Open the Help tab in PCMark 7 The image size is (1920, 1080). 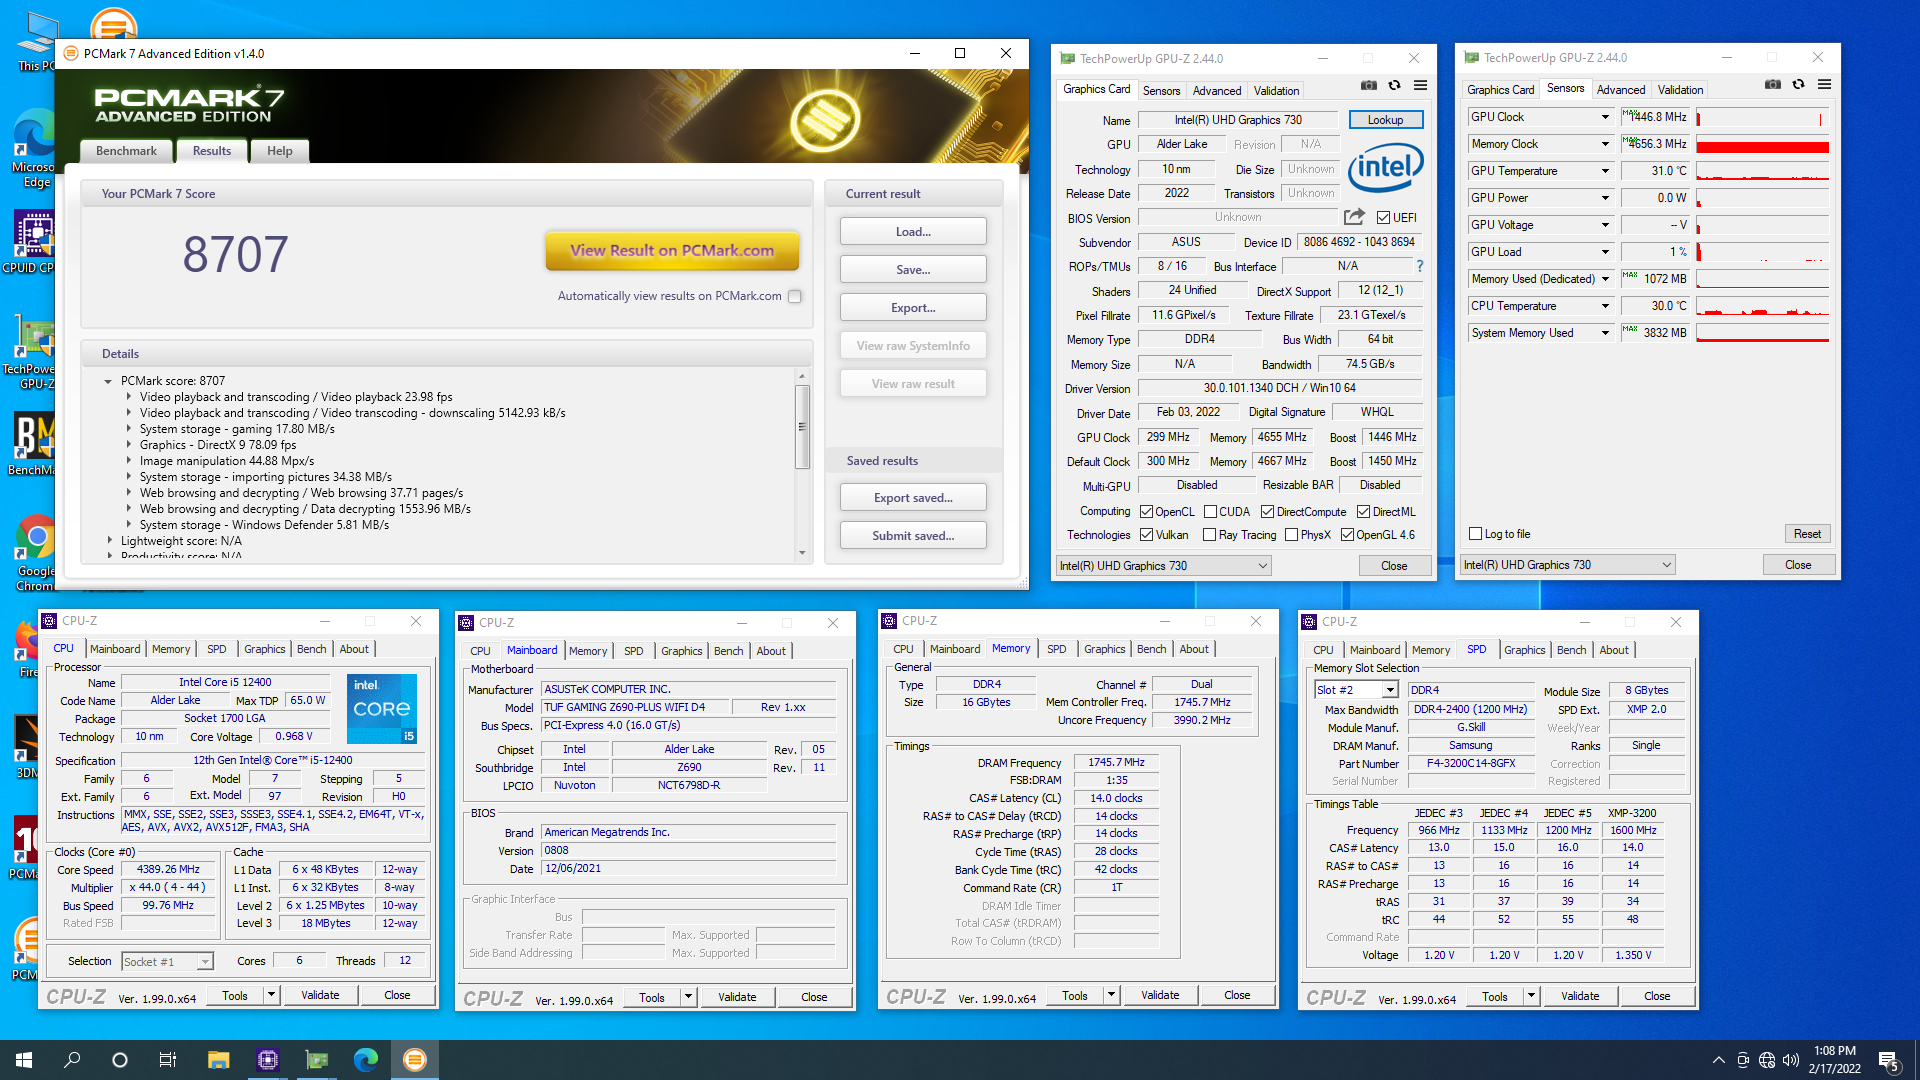(280, 151)
